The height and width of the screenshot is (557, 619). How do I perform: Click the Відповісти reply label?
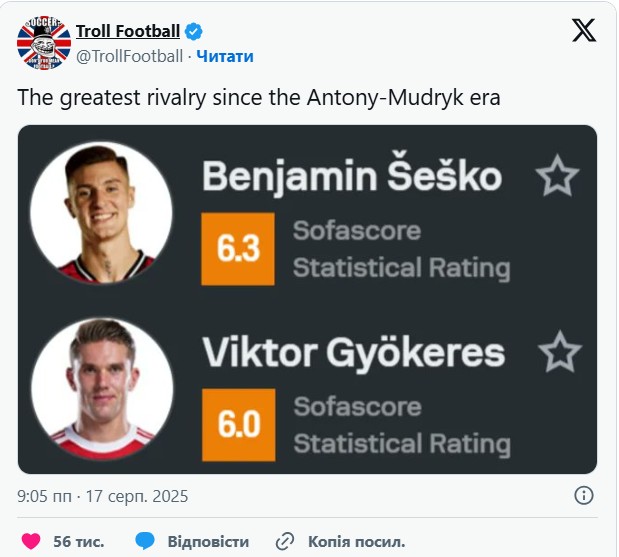pyautogui.click(x=208, y=541)
